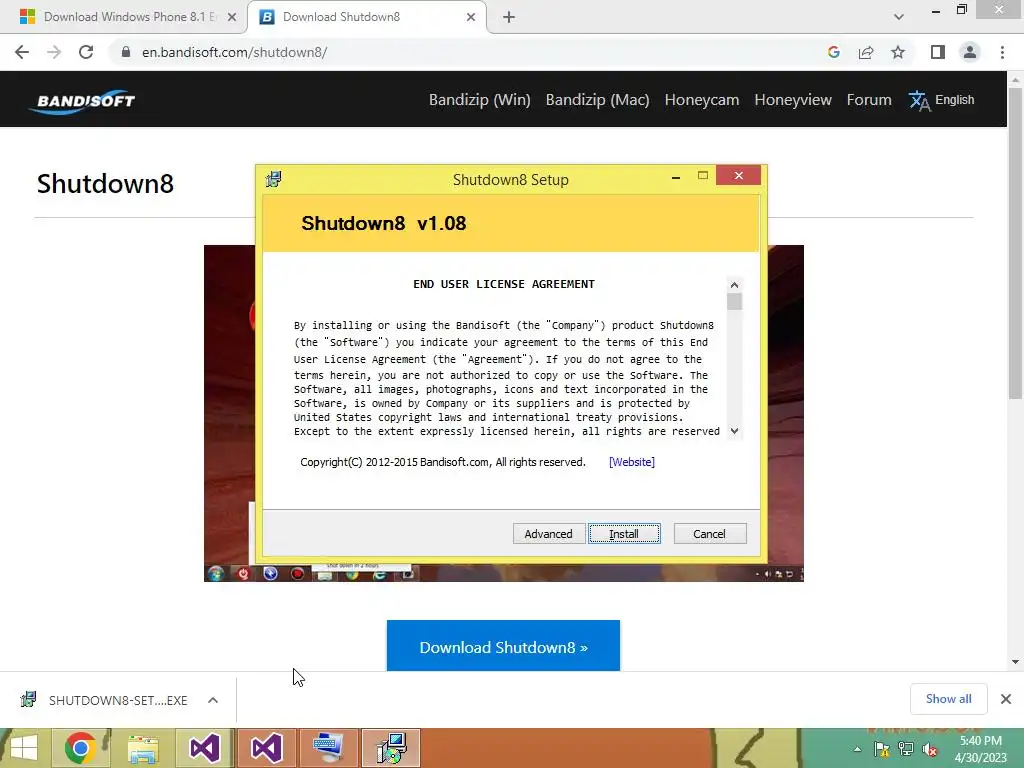The height and width of the screenshot is (768, 1024).
Task: Click Chrome forward arrow
Action: (54, 52)
